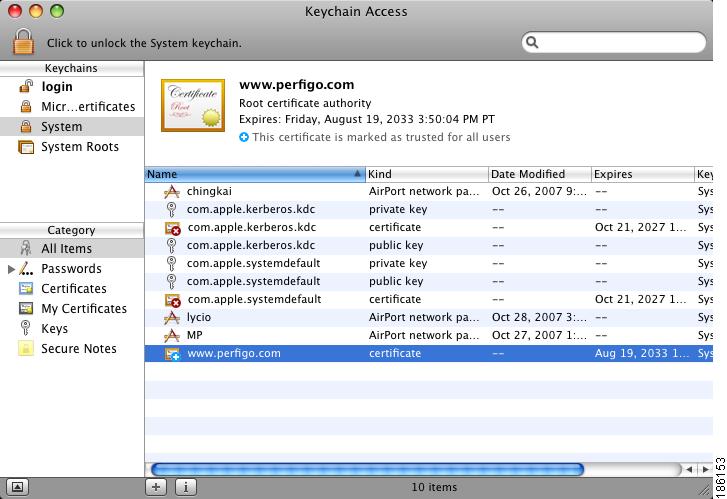Click the chingkai AirPort icon

[x=172, y=192]
